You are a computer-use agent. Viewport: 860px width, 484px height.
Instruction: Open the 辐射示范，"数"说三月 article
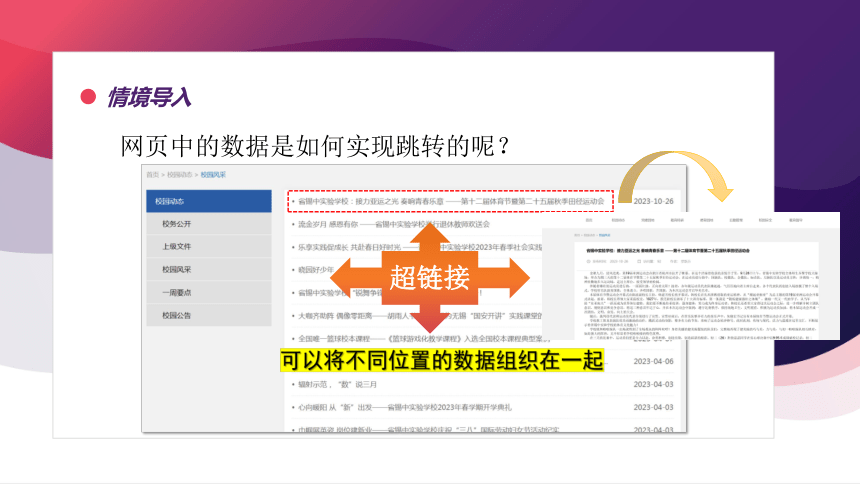[x=337, y=384]
